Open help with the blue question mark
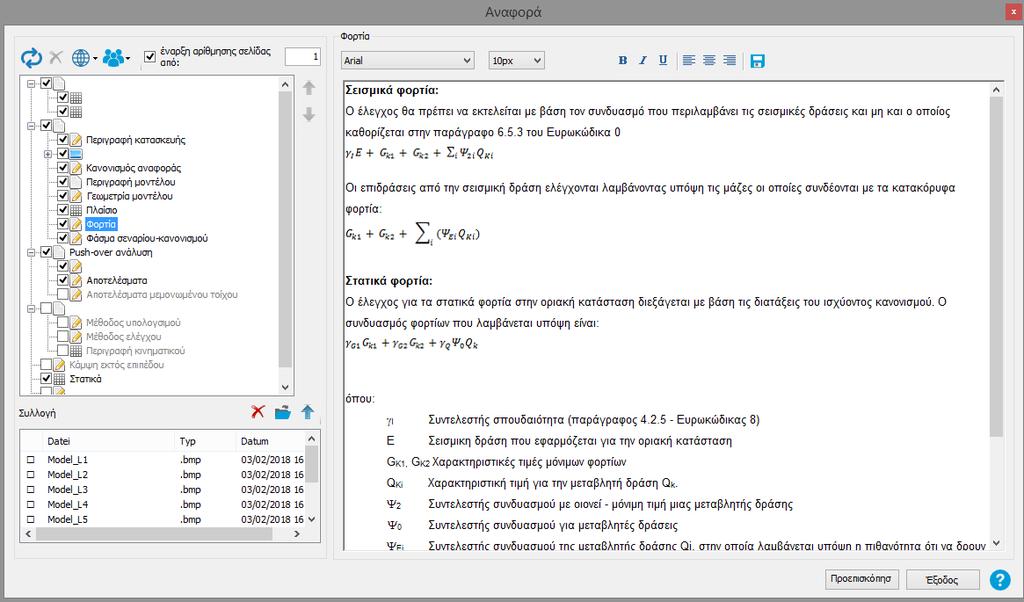 (x=1000, y=579)
